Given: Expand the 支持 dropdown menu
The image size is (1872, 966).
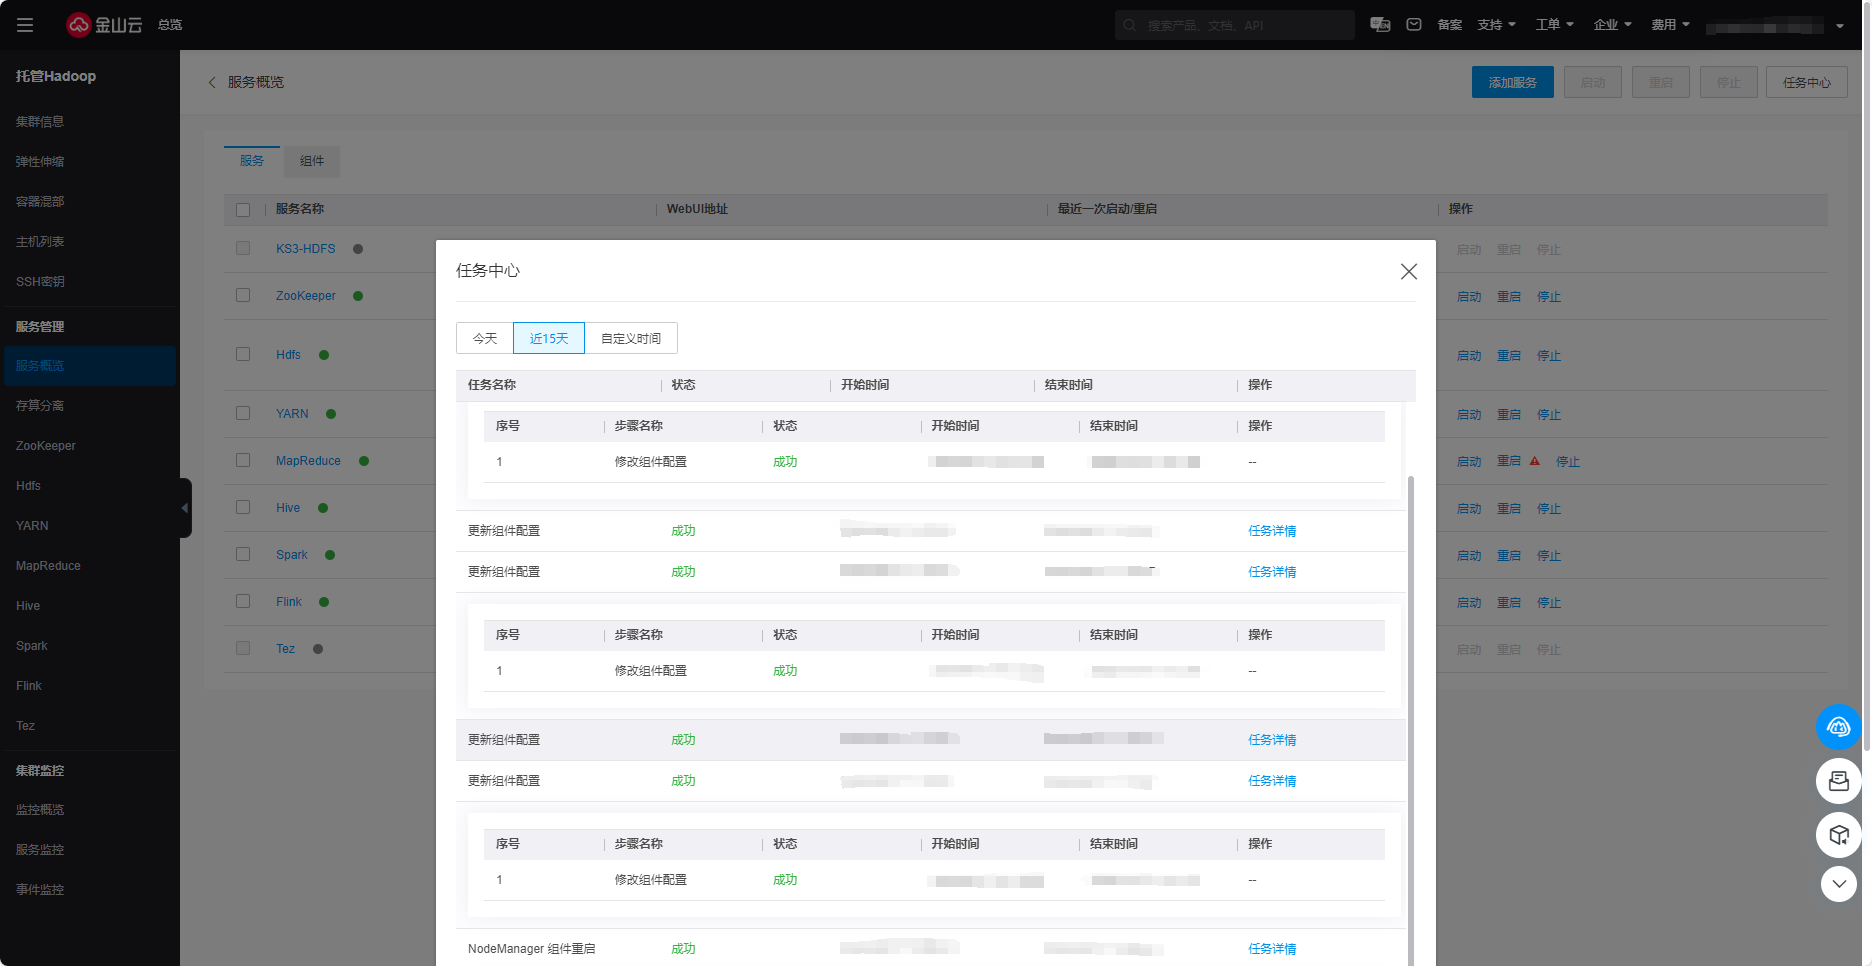Looking at the screenshot, I should [1496, 25].
